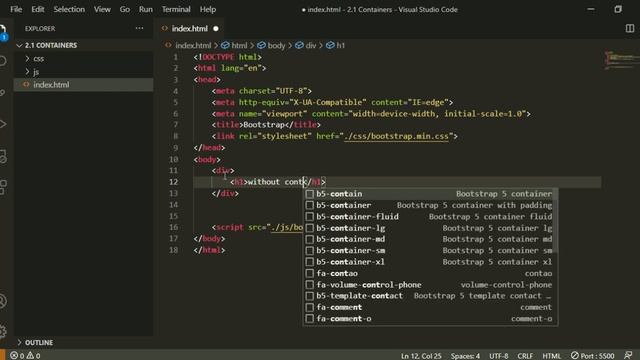
Task: Open the Run menu
Action: tap(145, 9)
